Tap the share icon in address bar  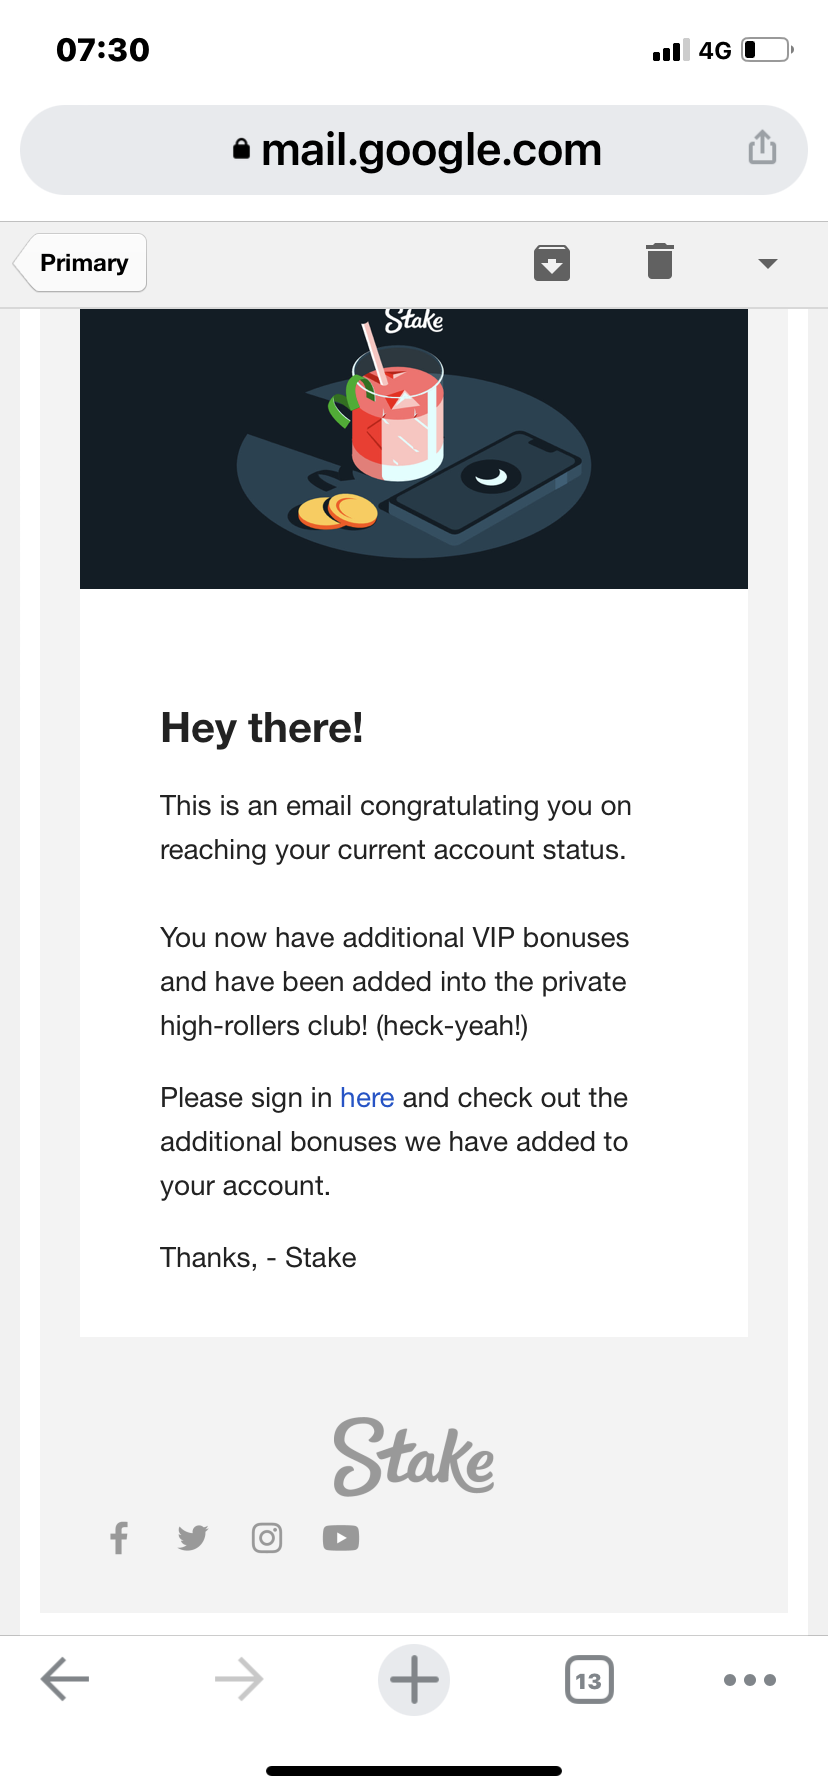tap(762, 147)
